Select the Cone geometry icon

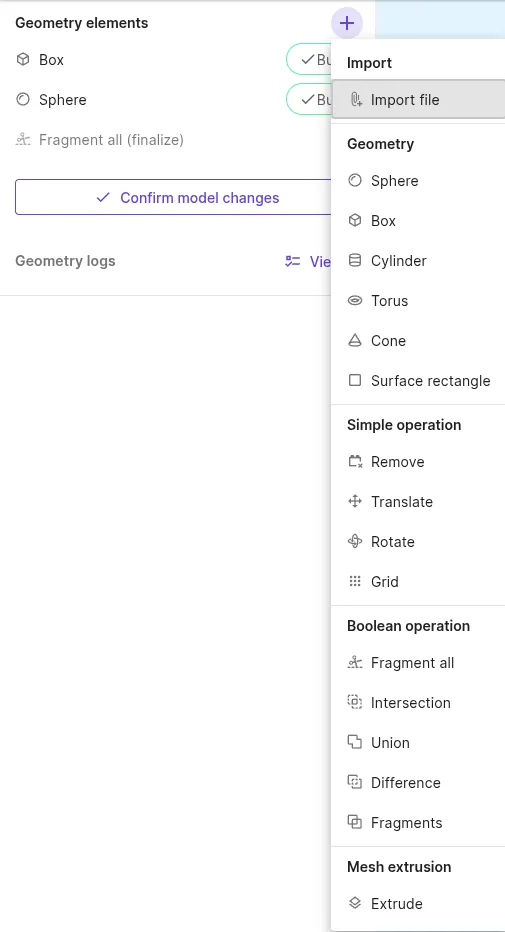tap(355, 341)
